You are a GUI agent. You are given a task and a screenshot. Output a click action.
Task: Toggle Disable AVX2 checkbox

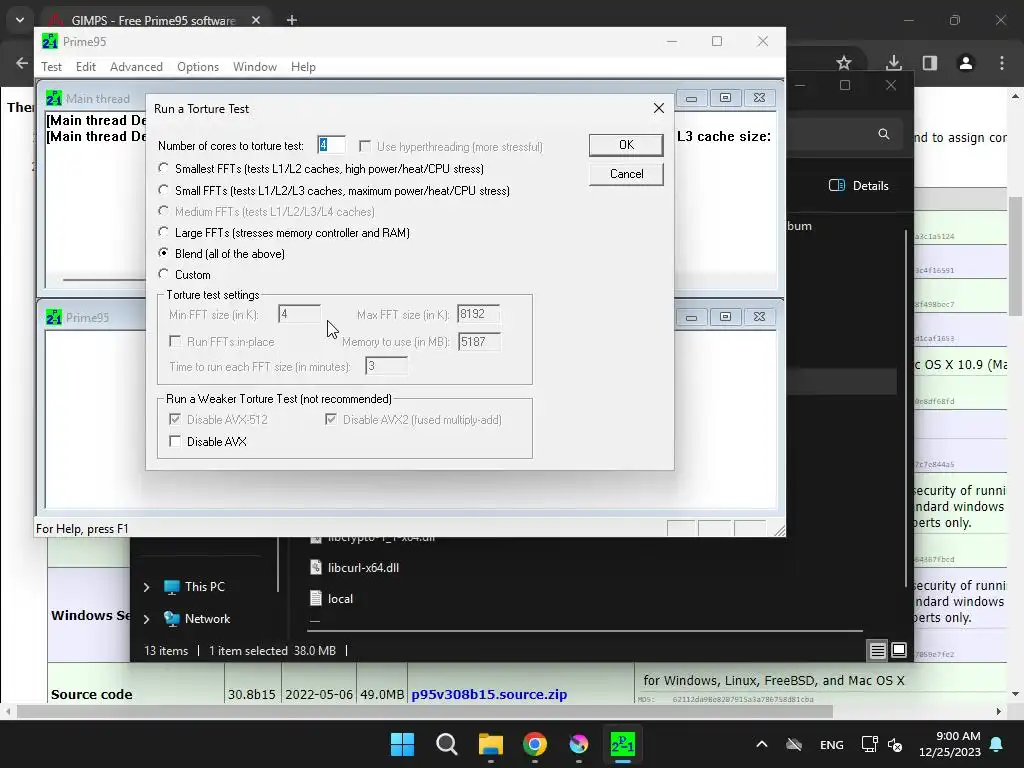tap(331, 419)
